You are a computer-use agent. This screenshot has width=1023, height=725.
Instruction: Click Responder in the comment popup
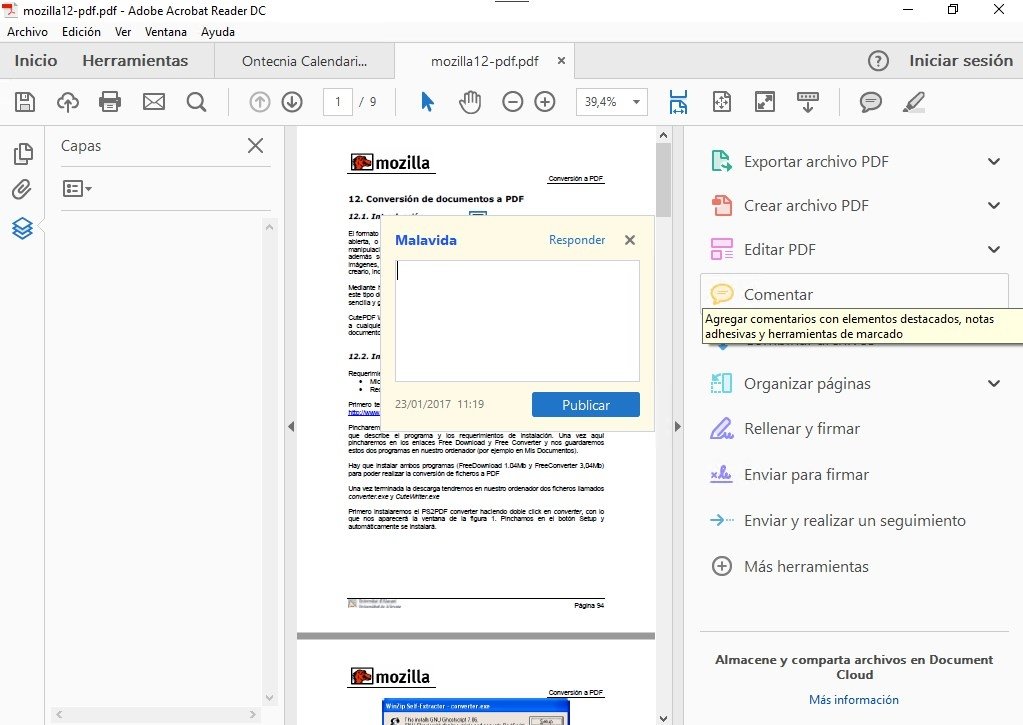577,239
